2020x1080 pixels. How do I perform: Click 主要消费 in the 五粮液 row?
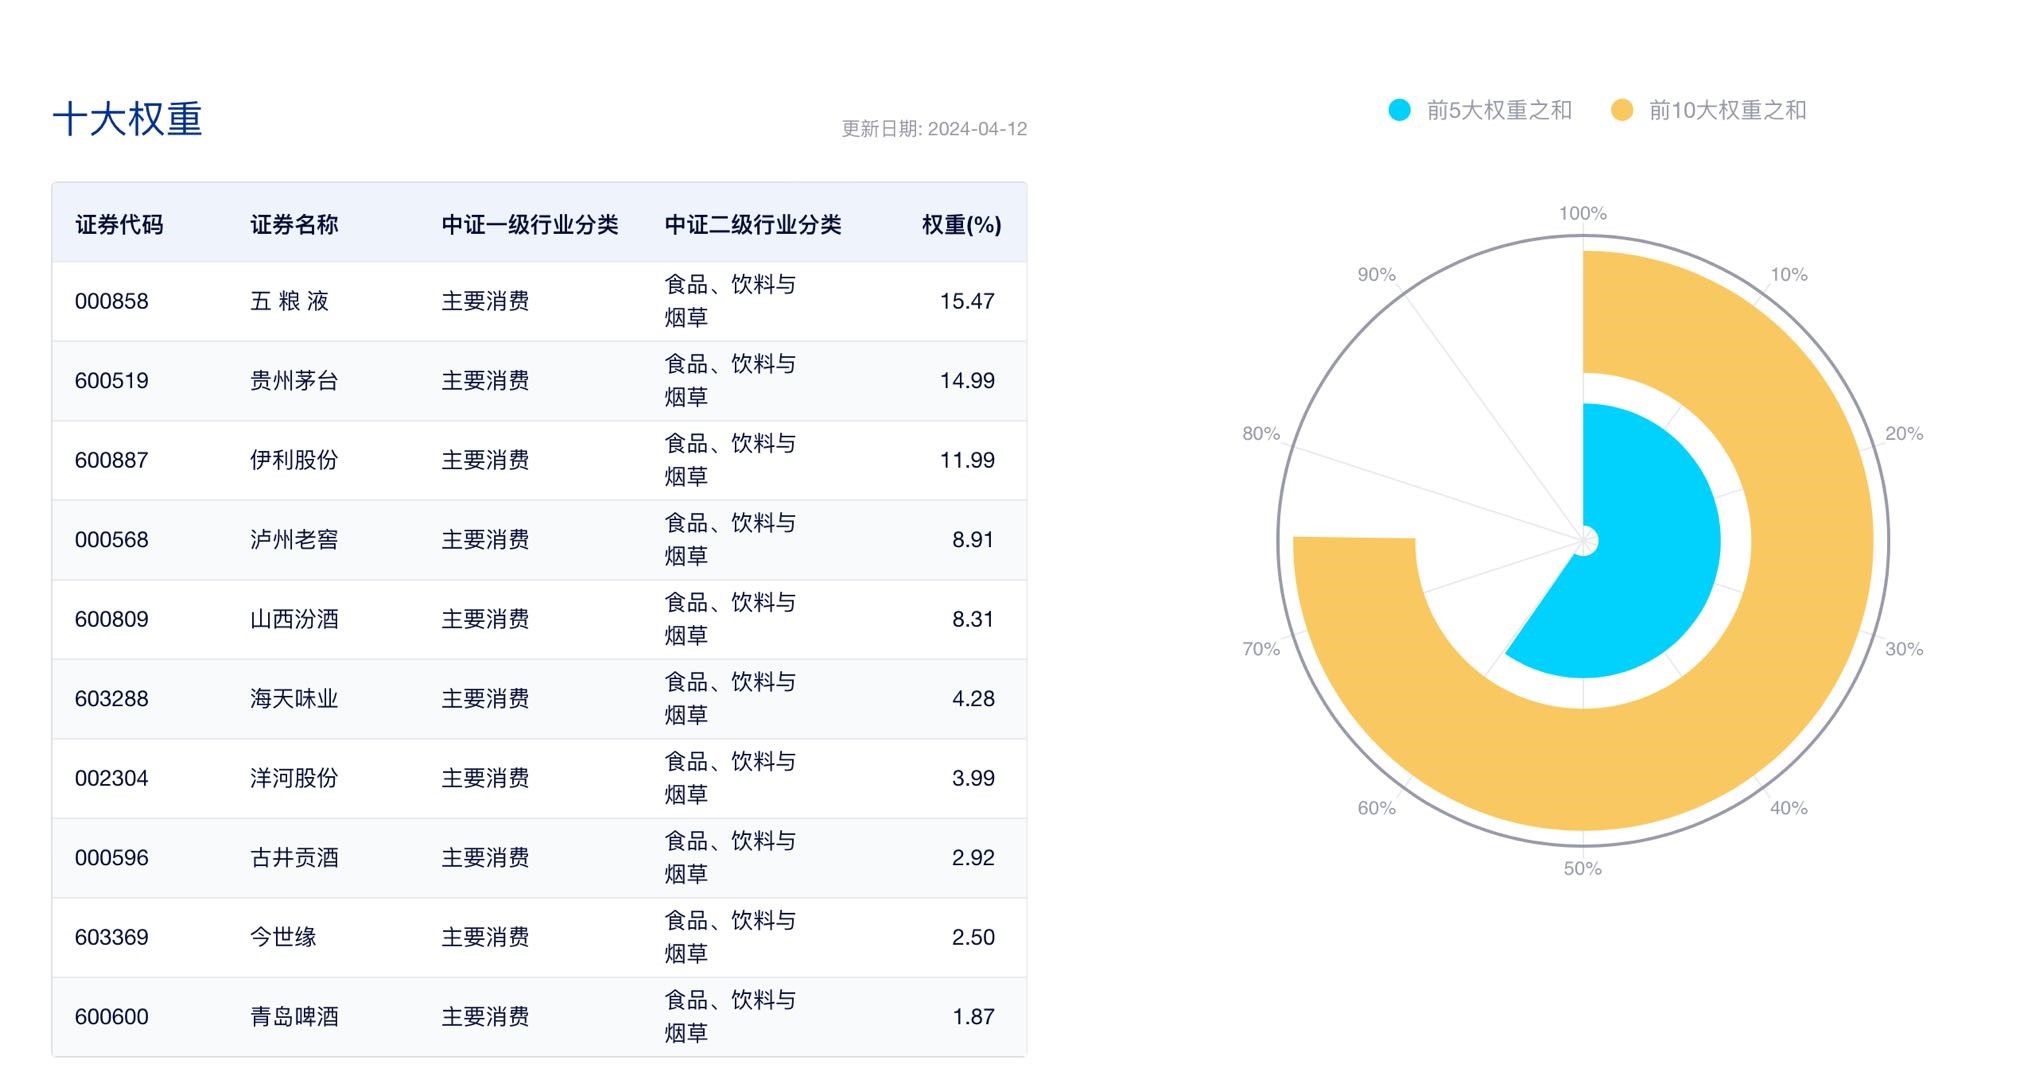[485, 301]
